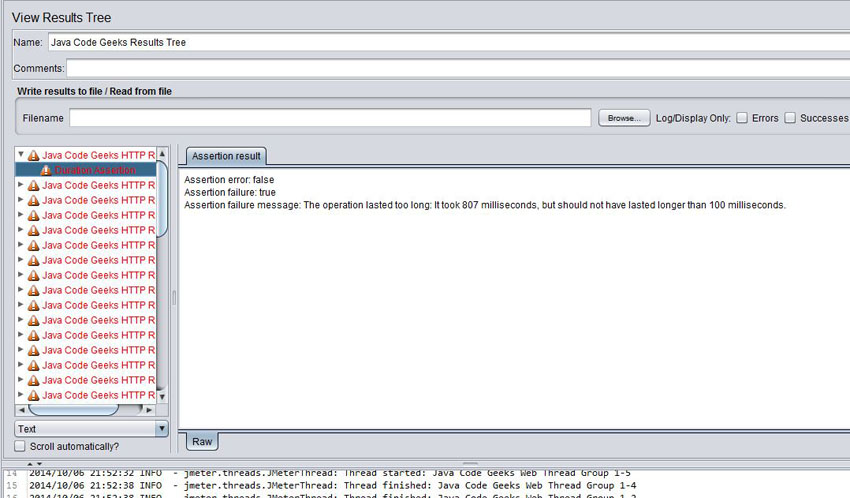Focus the Comments input field

(x=458, y=68)
